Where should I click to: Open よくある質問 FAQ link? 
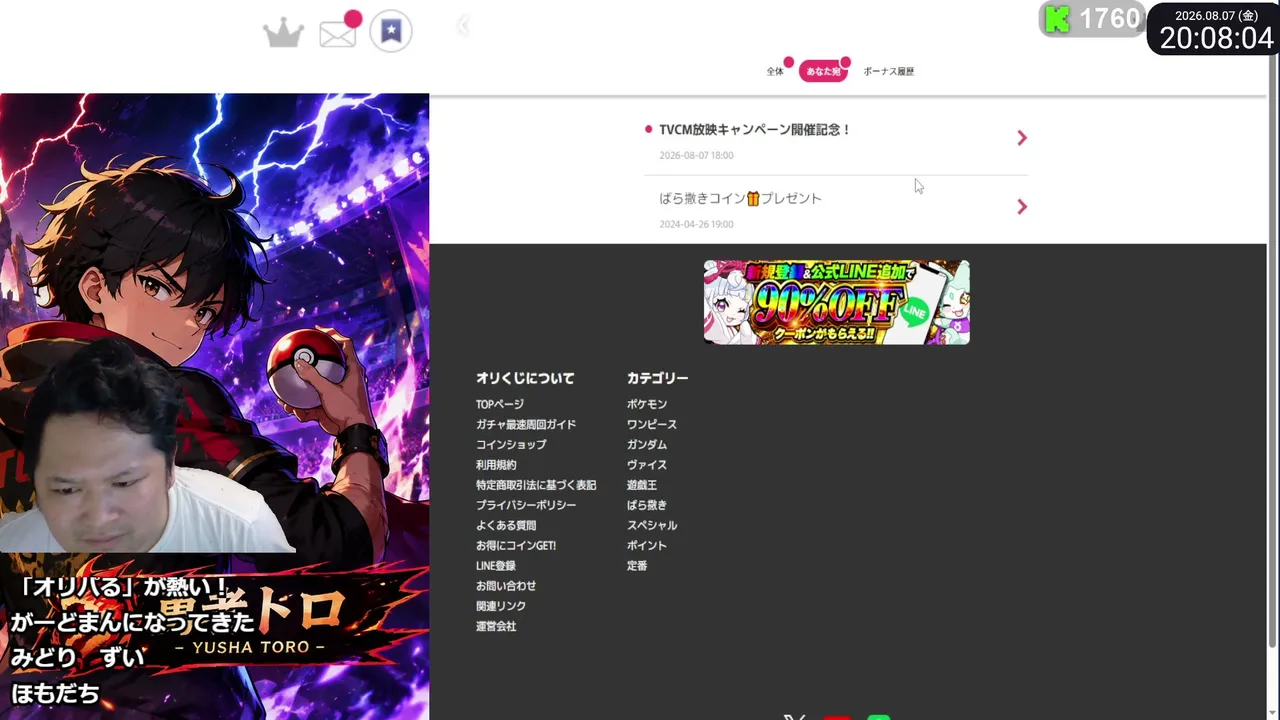[506, 525]
